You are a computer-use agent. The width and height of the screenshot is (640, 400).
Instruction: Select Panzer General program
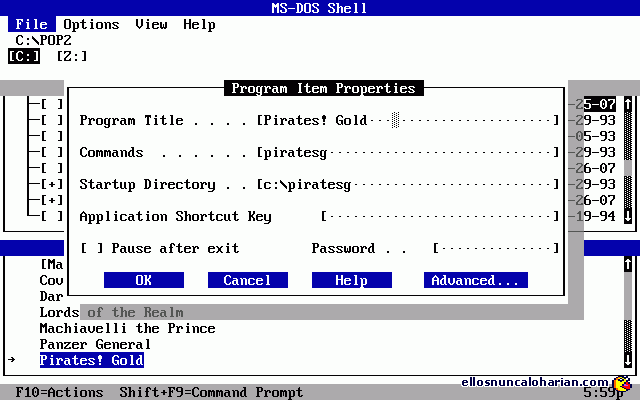96,344
